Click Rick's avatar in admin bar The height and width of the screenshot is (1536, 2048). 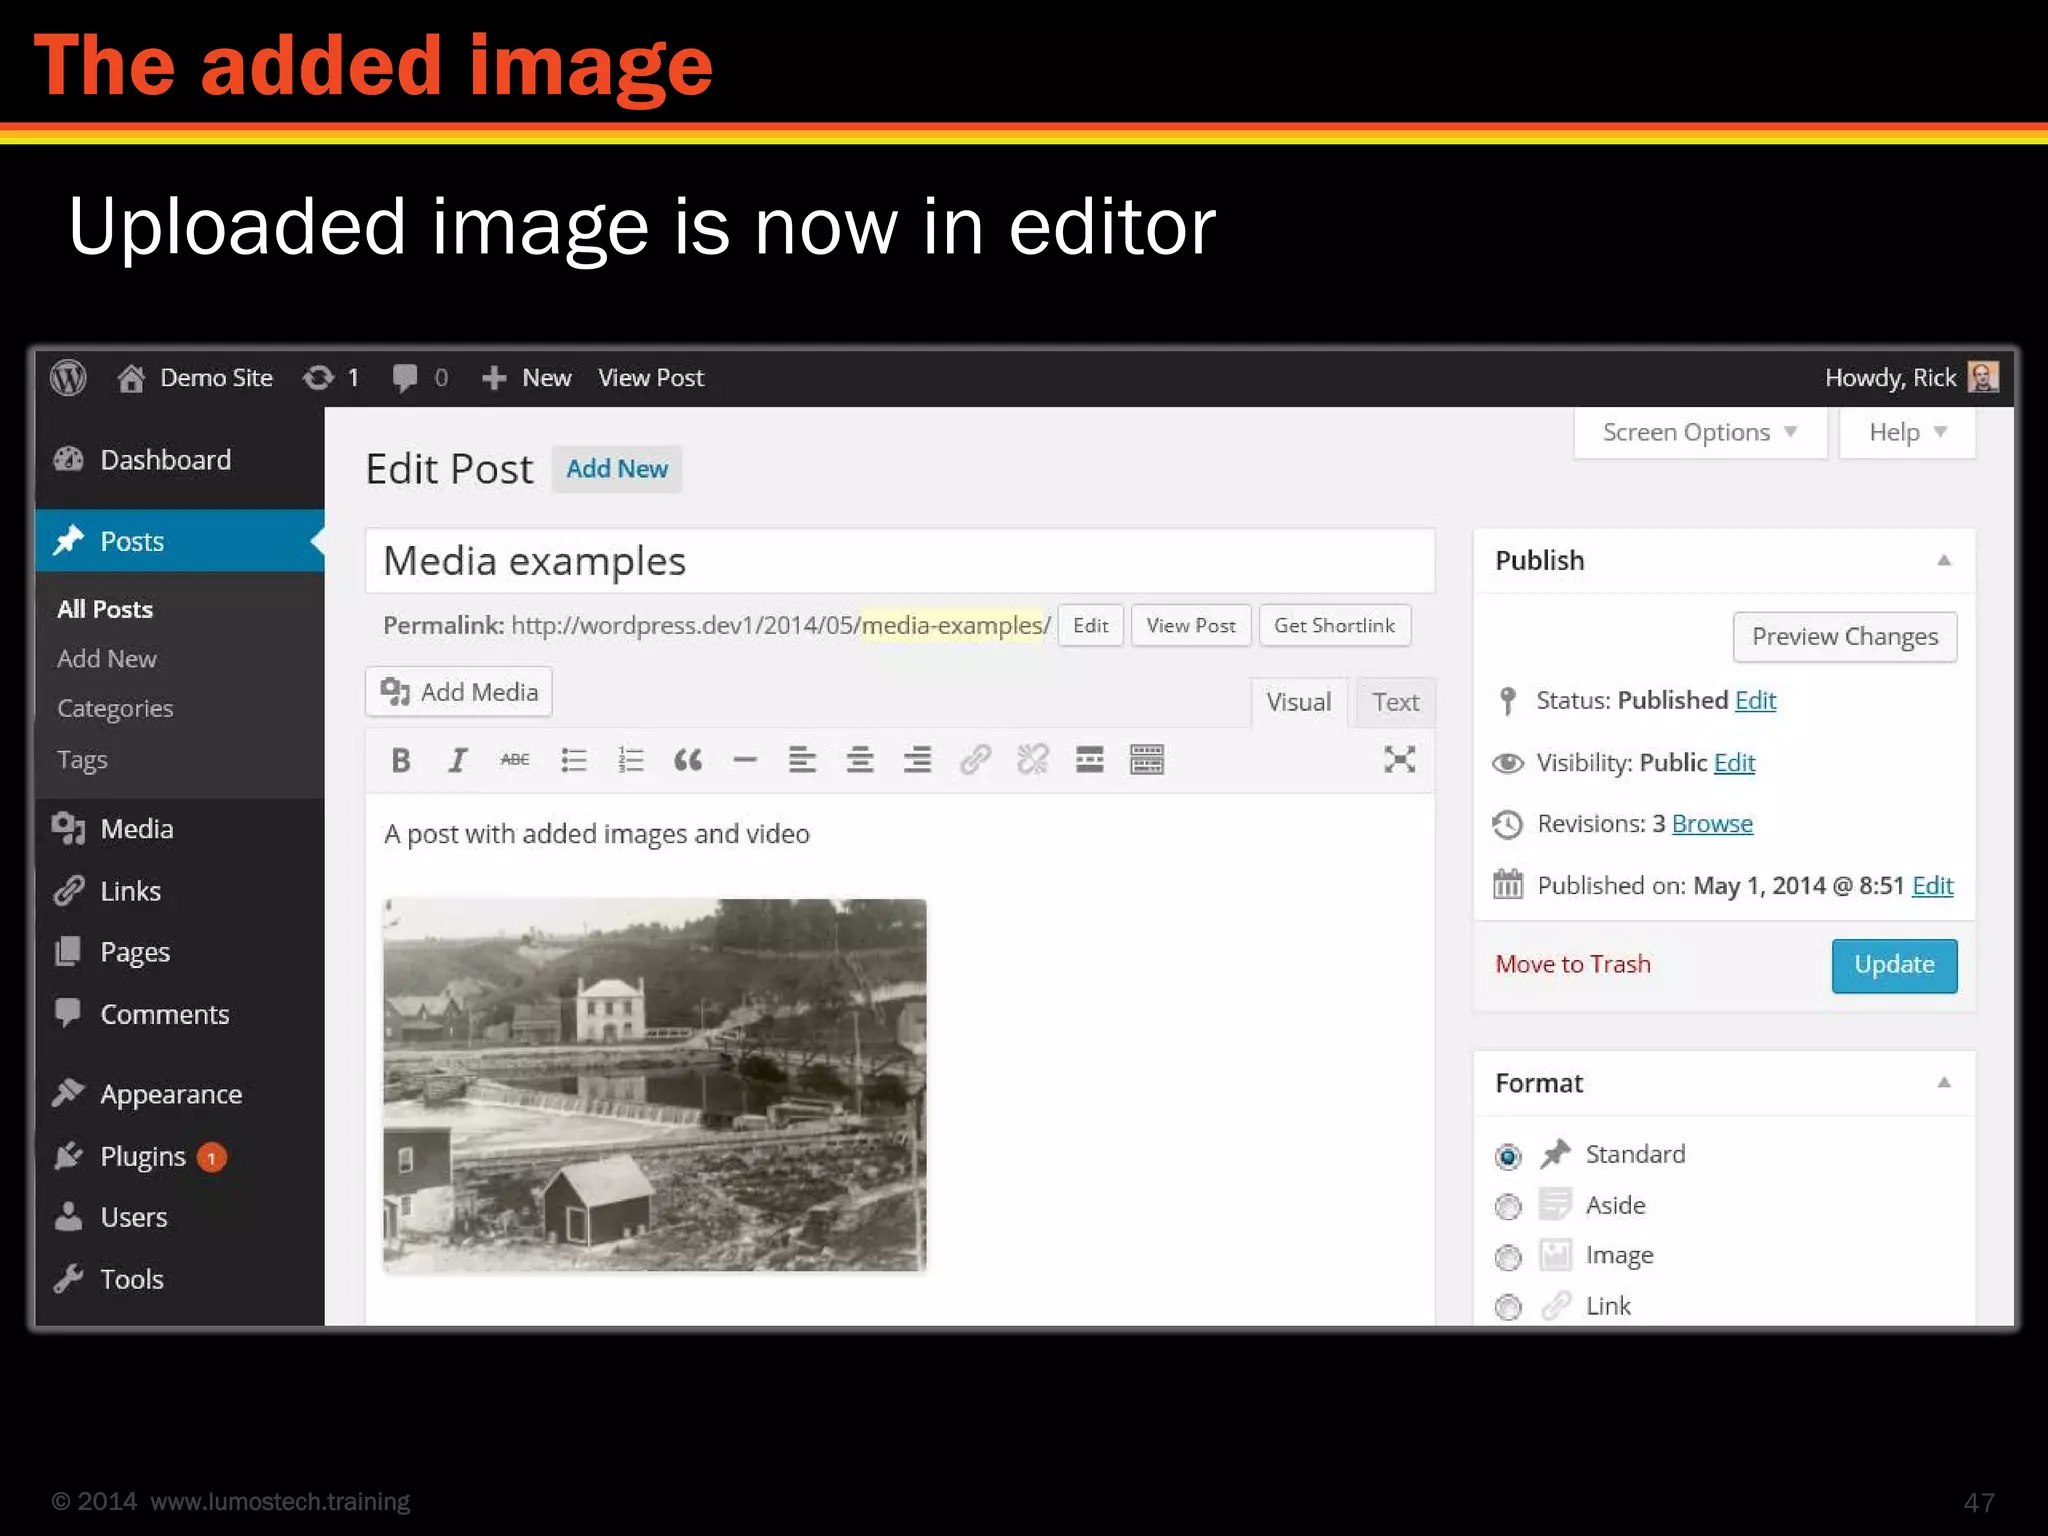click(1982, 377)
